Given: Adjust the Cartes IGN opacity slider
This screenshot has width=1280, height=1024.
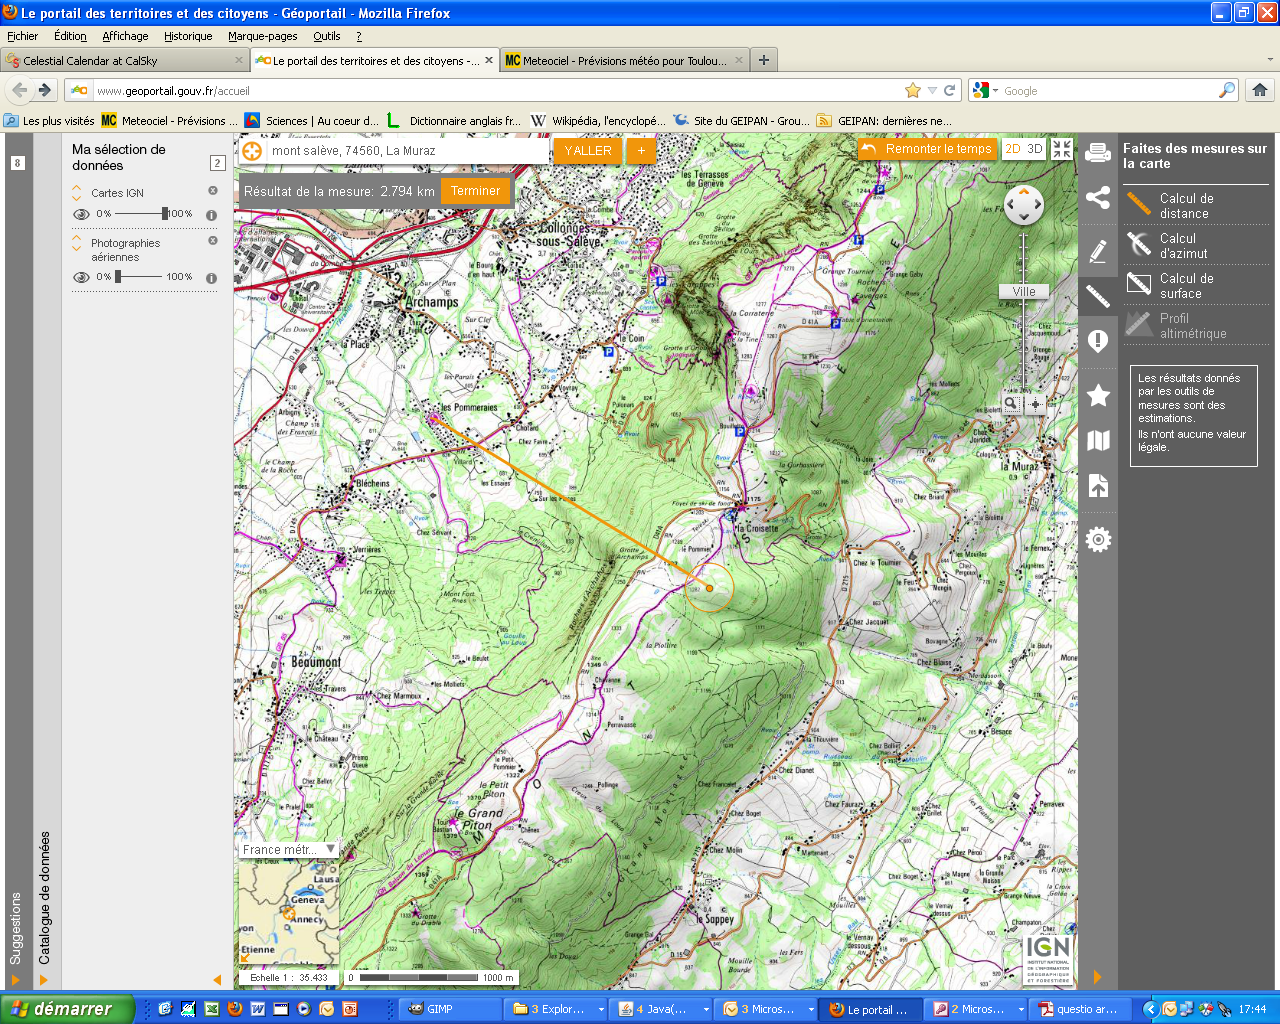Looking at the screenshot, I should [164, 214].
